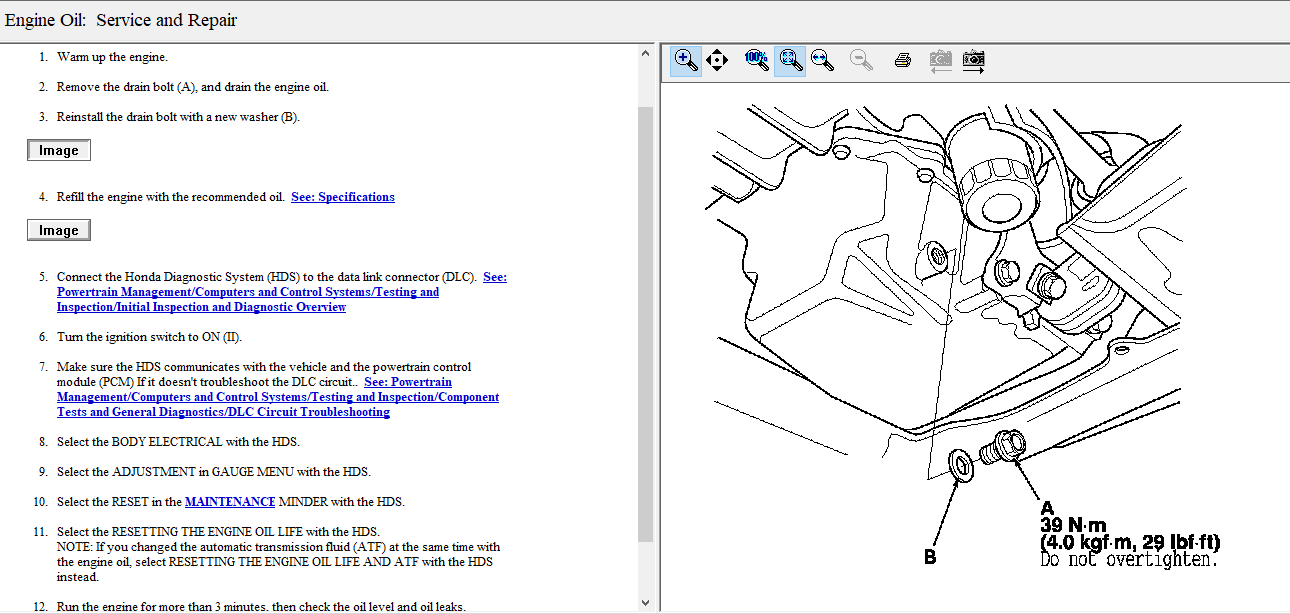Go to previous image camera icon
Viewport: 1290px width, 614px height.
pyautogui.click(x=940, y=60)
